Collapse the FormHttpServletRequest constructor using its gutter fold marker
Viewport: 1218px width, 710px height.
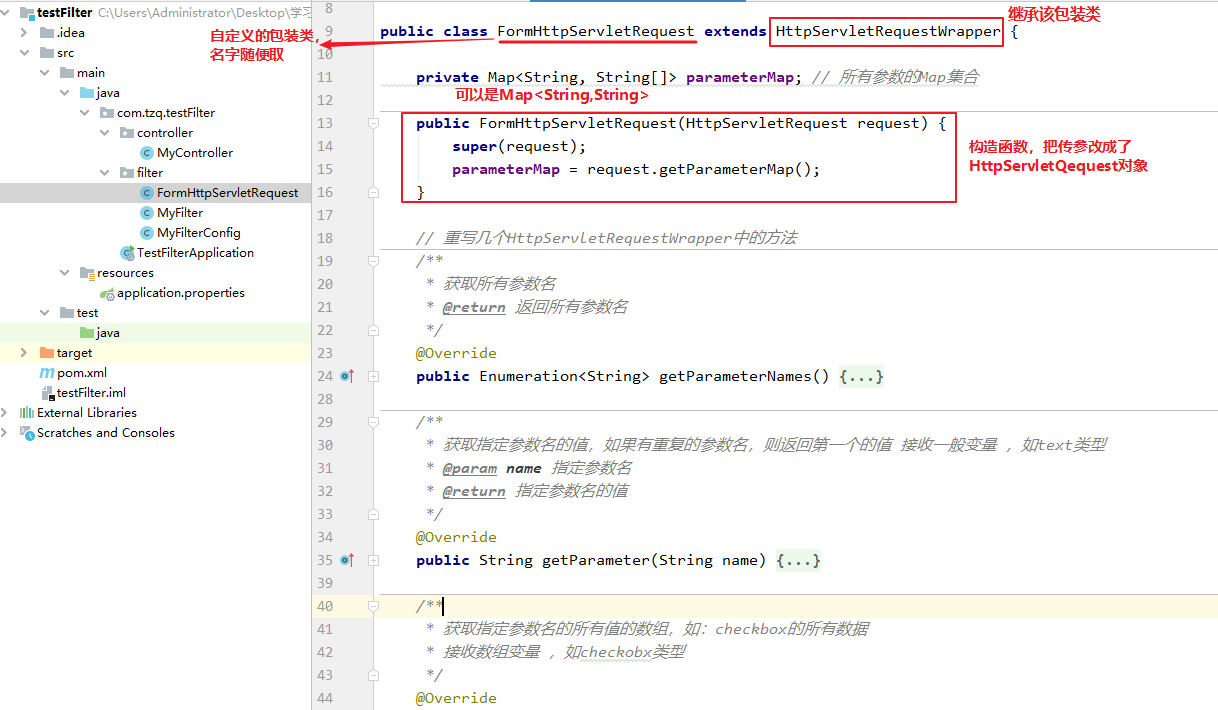(x=372, y=122)
